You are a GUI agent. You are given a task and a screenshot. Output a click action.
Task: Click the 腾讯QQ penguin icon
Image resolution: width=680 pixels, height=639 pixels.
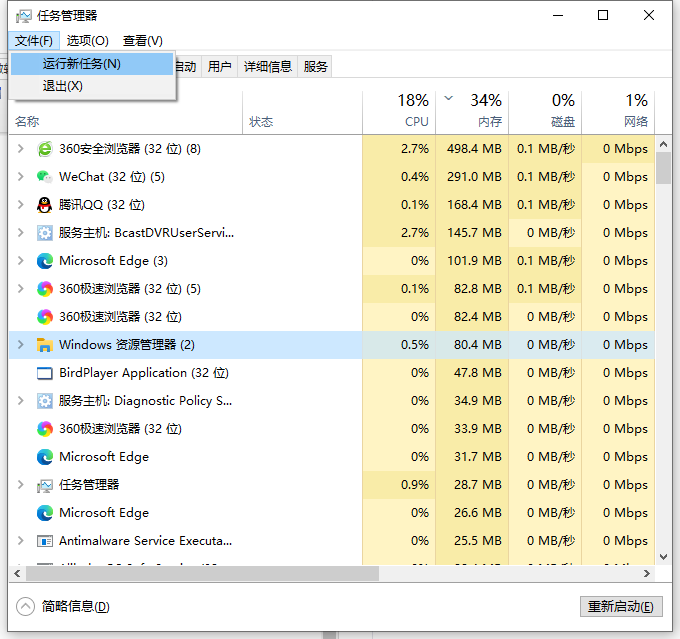(45, 205)
